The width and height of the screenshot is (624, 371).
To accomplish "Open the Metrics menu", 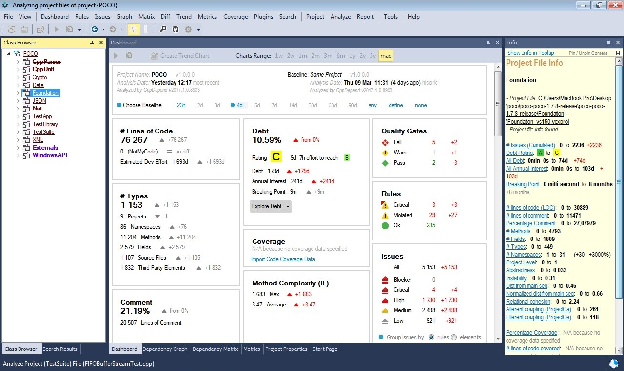I will pos(207,16).
